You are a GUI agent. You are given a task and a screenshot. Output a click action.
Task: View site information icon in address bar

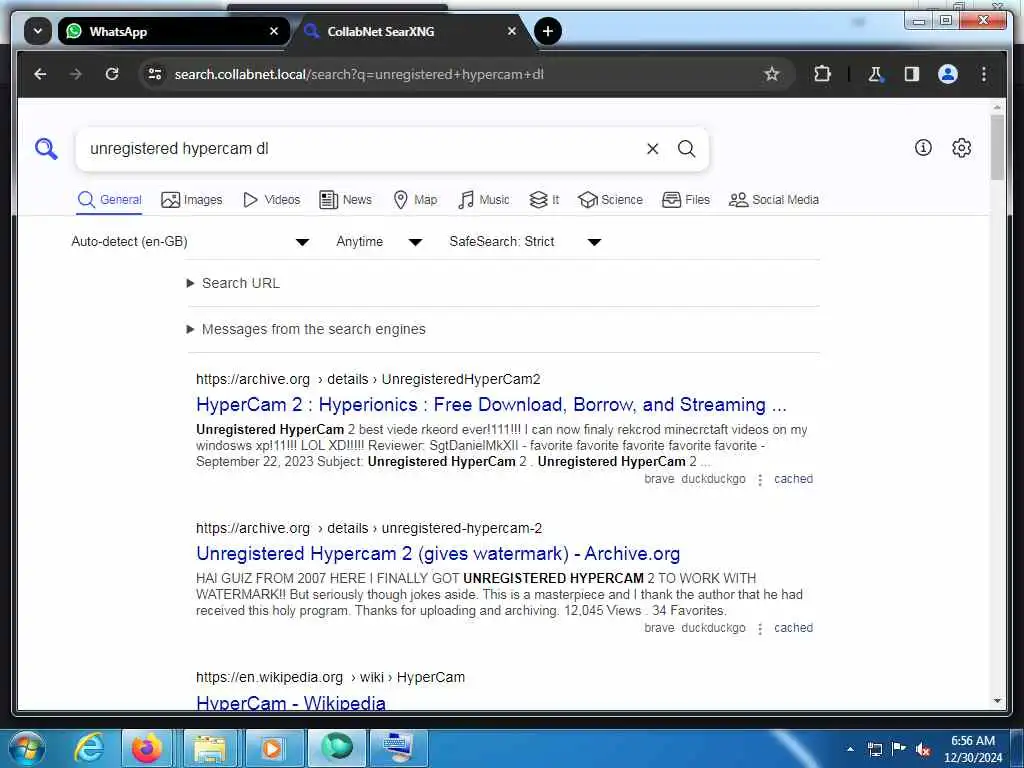tap(155, 74)
